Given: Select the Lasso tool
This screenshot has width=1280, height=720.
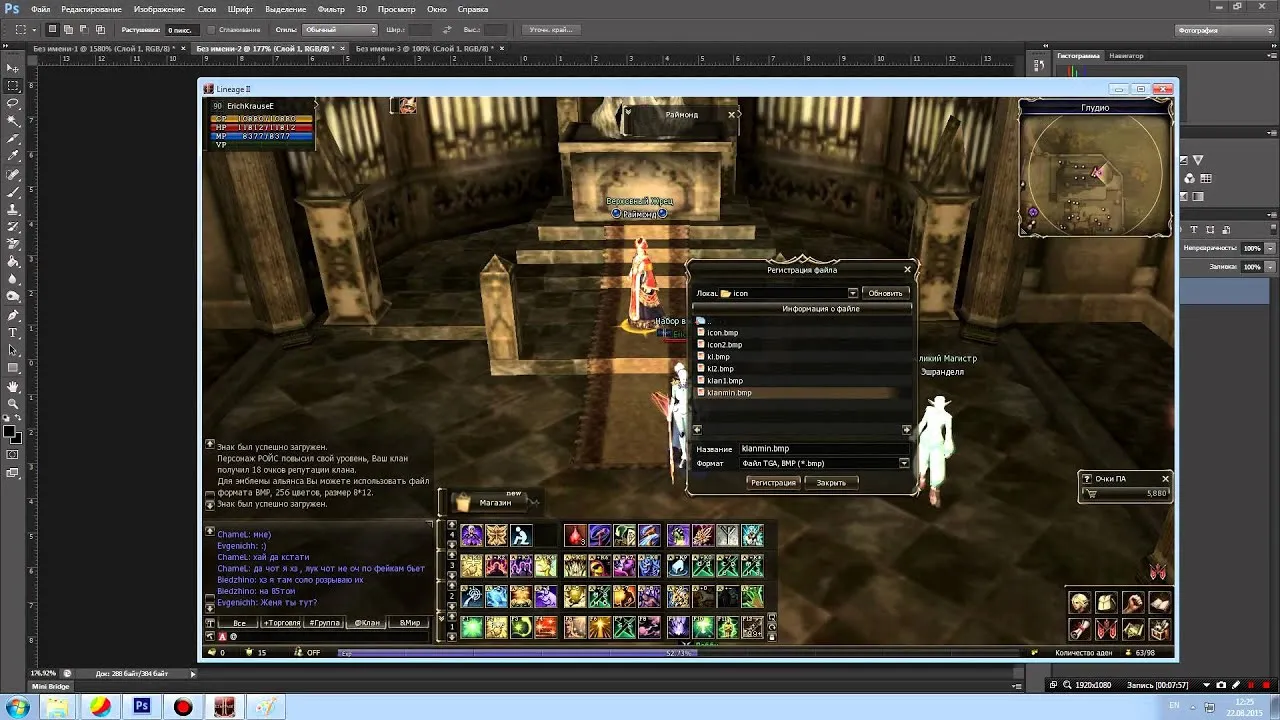Looking at the screenshot, I should click(x=13, y=103).
